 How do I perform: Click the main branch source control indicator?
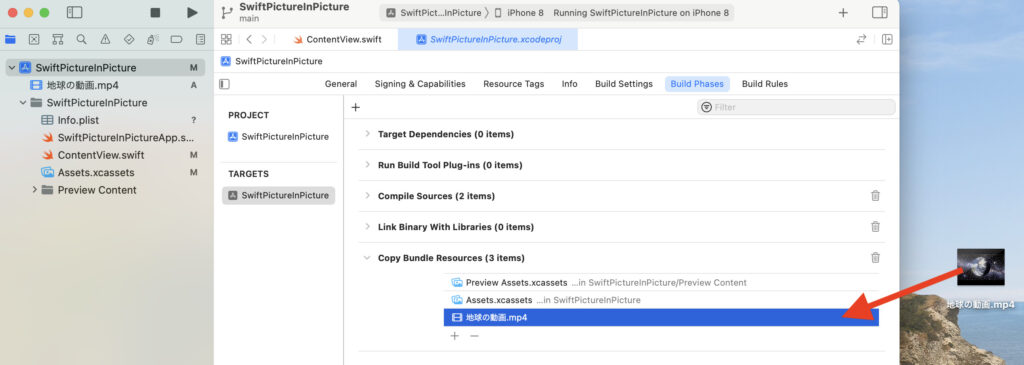point(249,18)
